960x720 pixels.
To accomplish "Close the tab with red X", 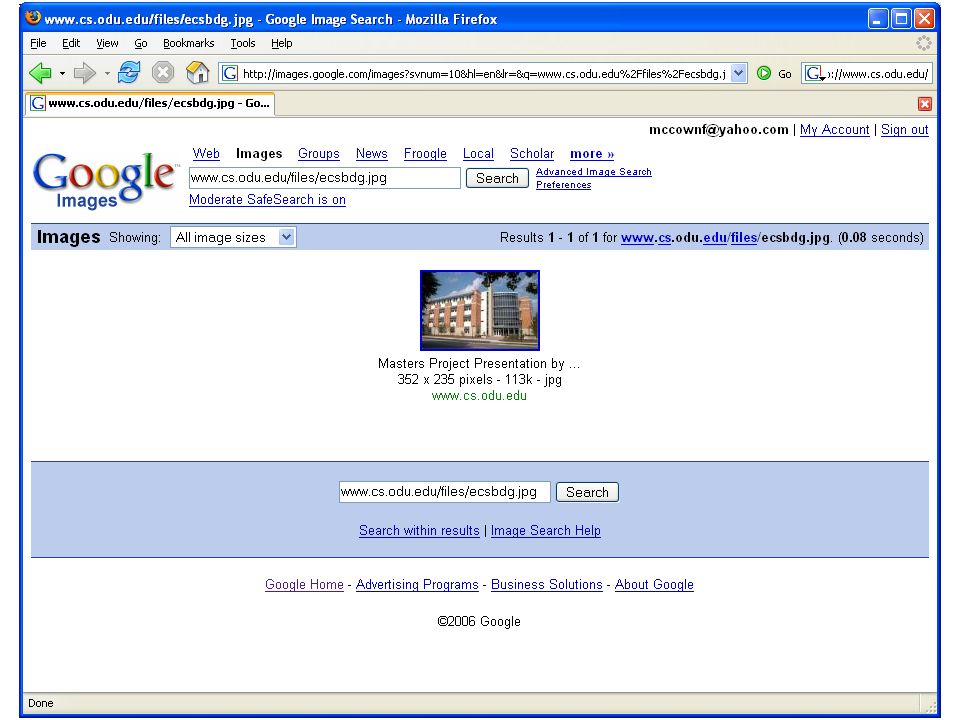I will tap(924, 103).
